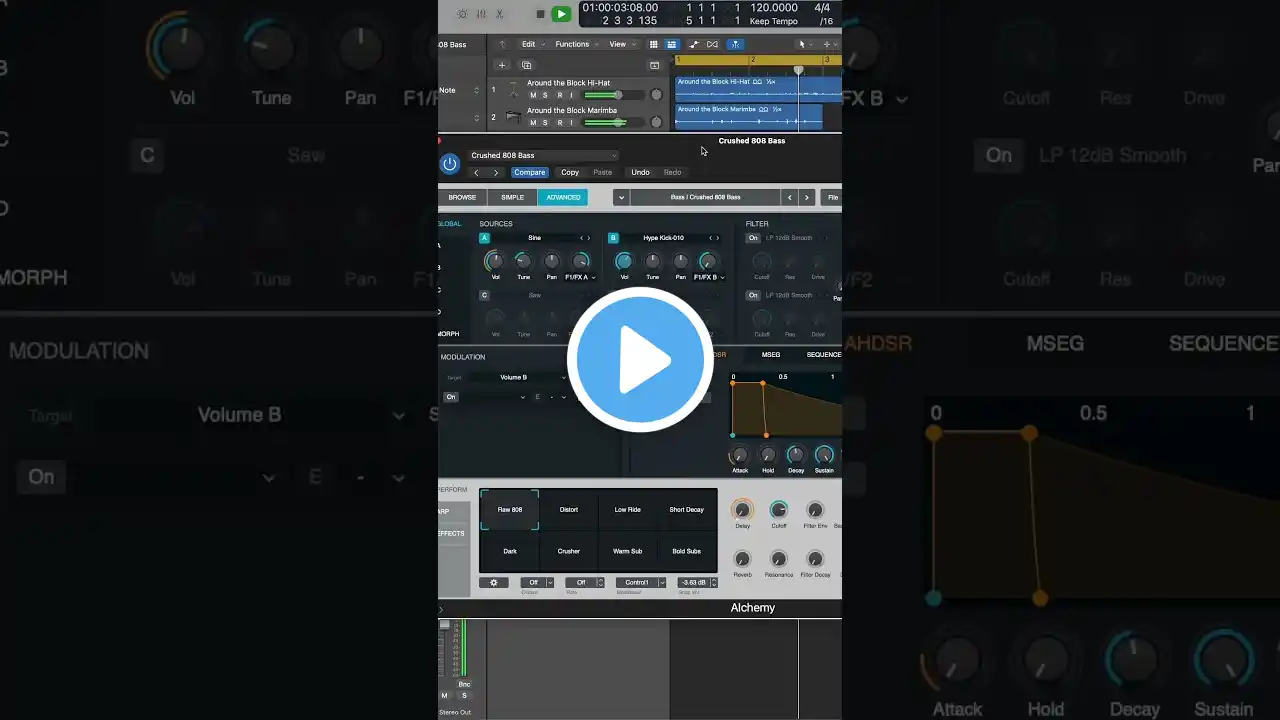Go to previous plugin setting arrow

pos(476,172)
